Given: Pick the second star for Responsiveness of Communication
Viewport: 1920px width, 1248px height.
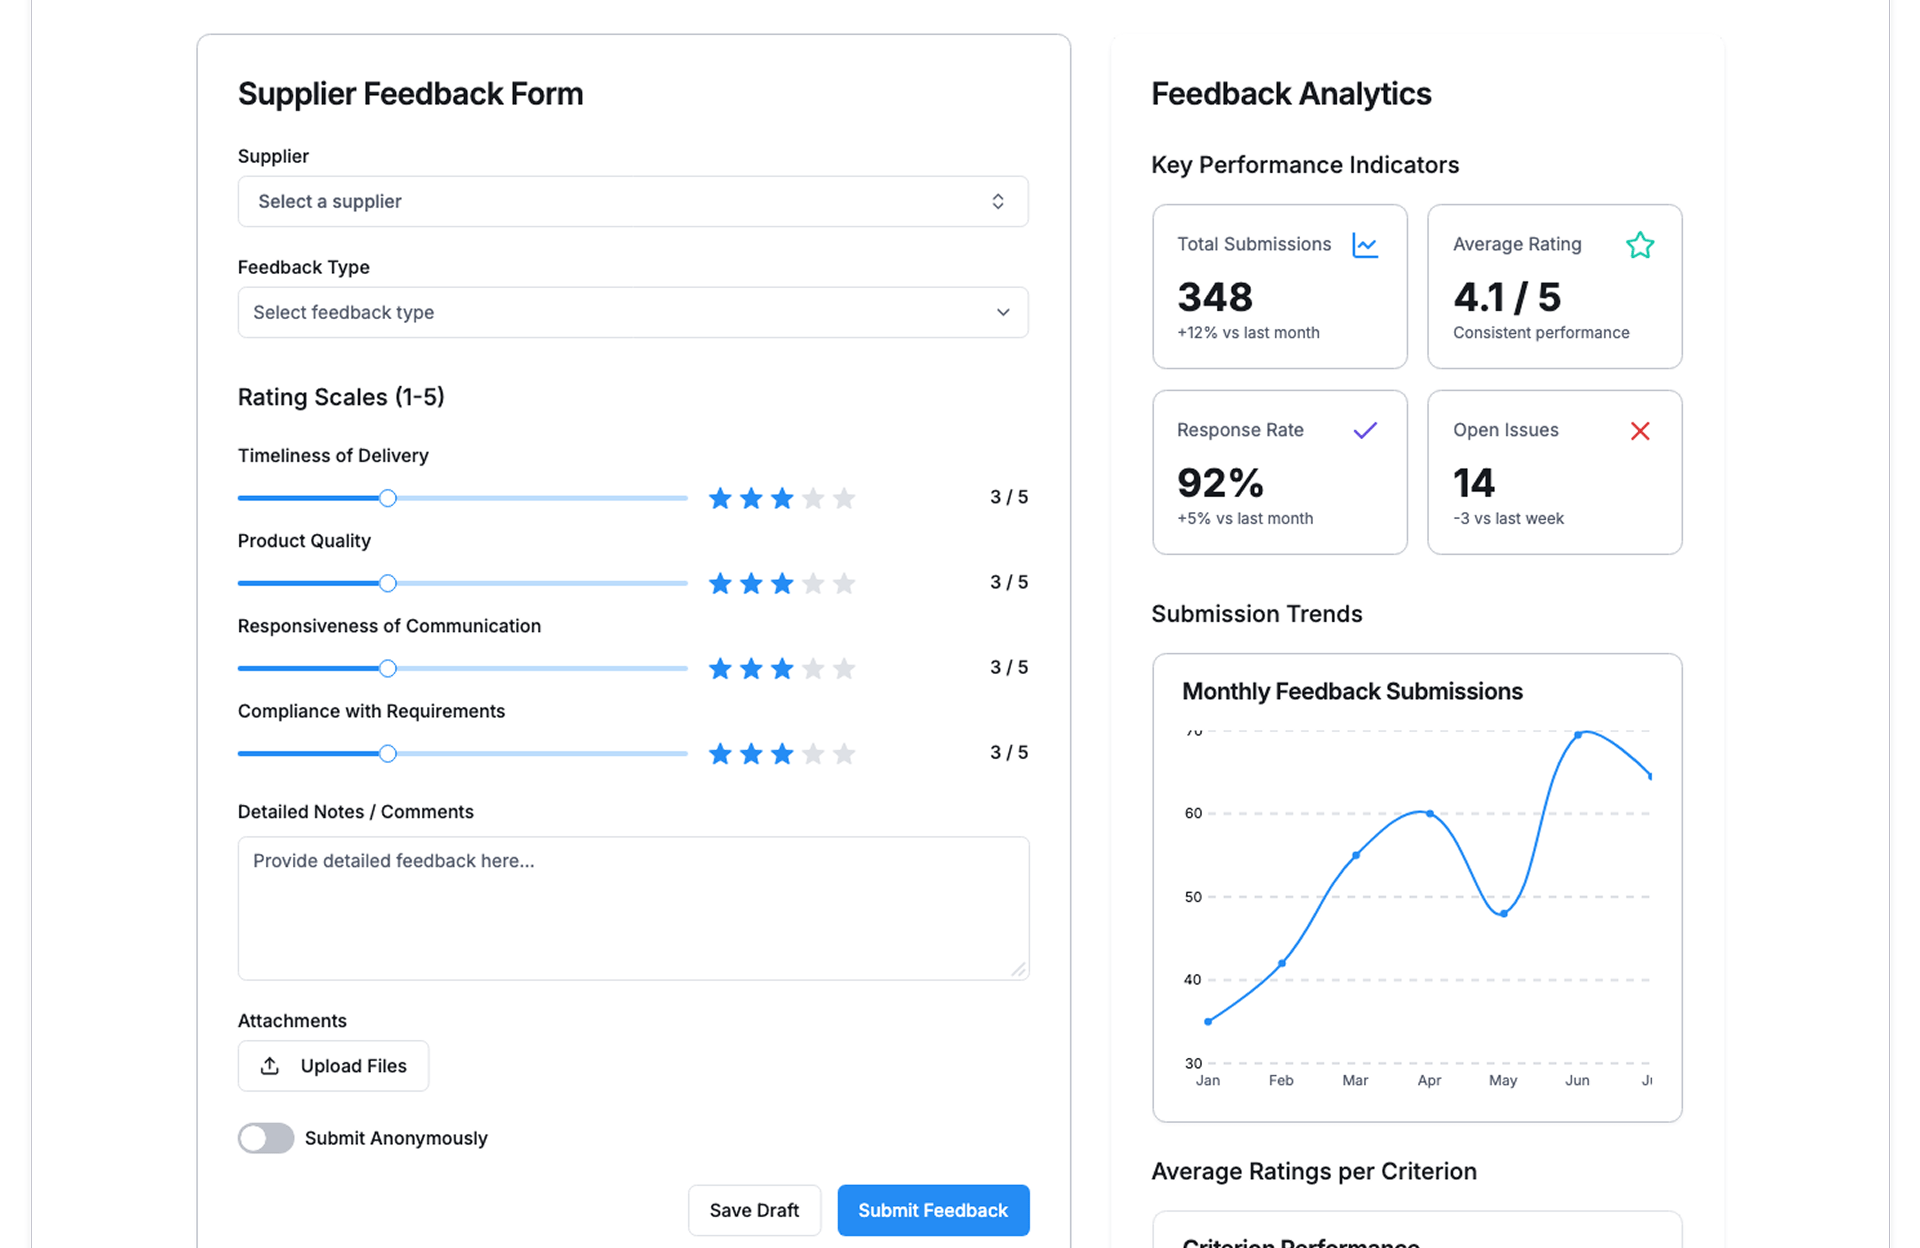Looking at the screenshot, I should click(751, 668).
